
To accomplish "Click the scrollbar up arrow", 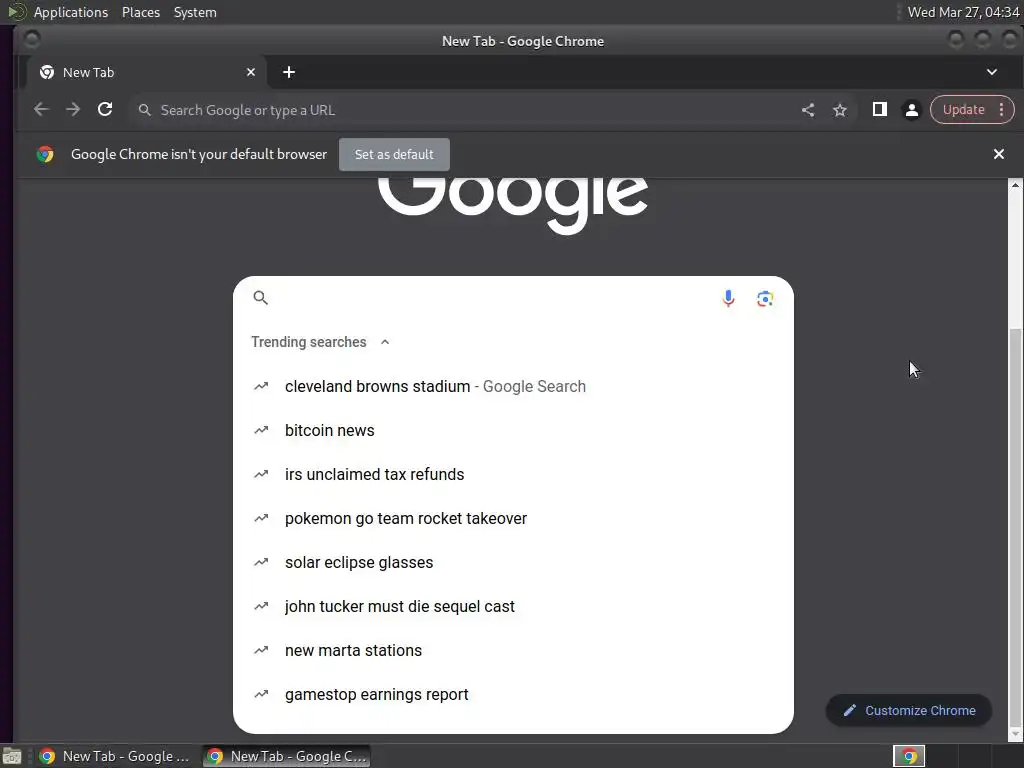I will 1016,185.
